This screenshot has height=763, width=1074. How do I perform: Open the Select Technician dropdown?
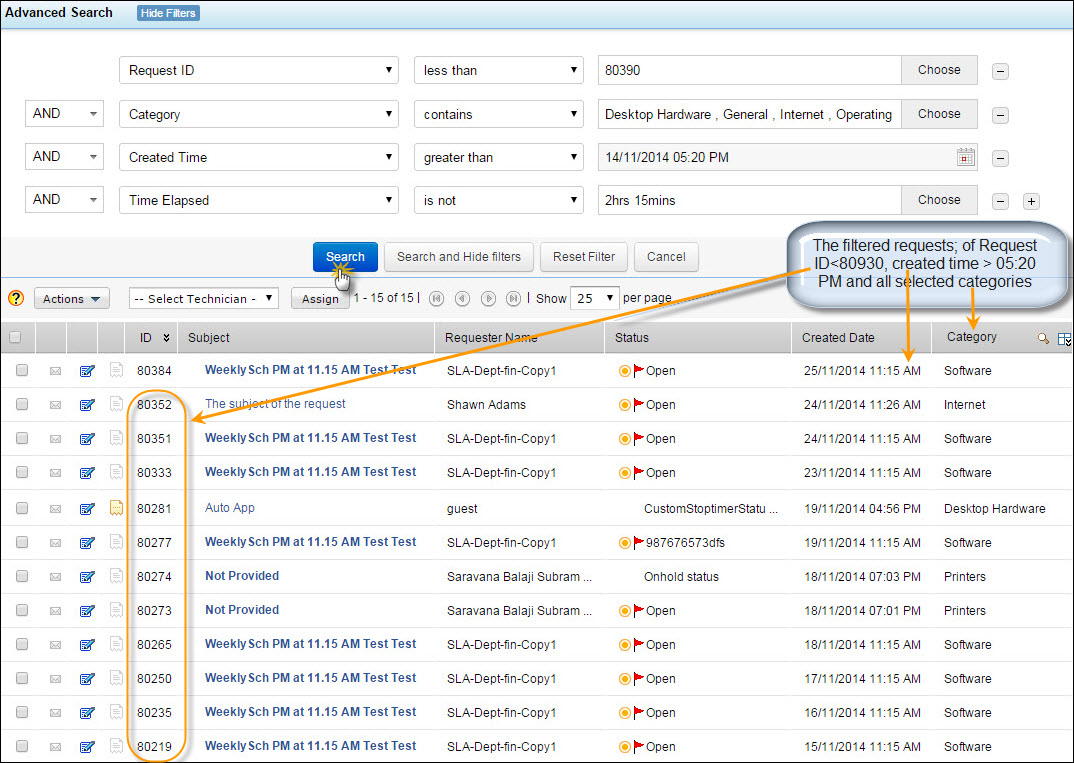click(x=203, y=299)
